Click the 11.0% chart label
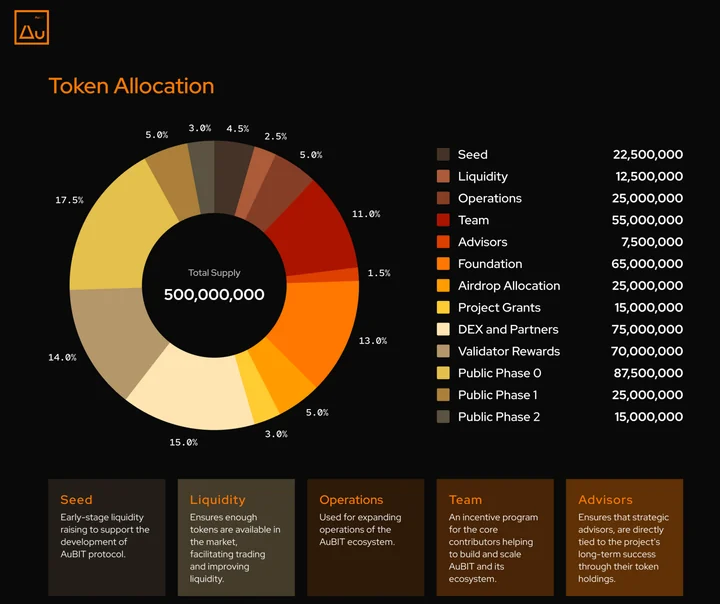Viewport: 720px width, 604px height. 366,214
